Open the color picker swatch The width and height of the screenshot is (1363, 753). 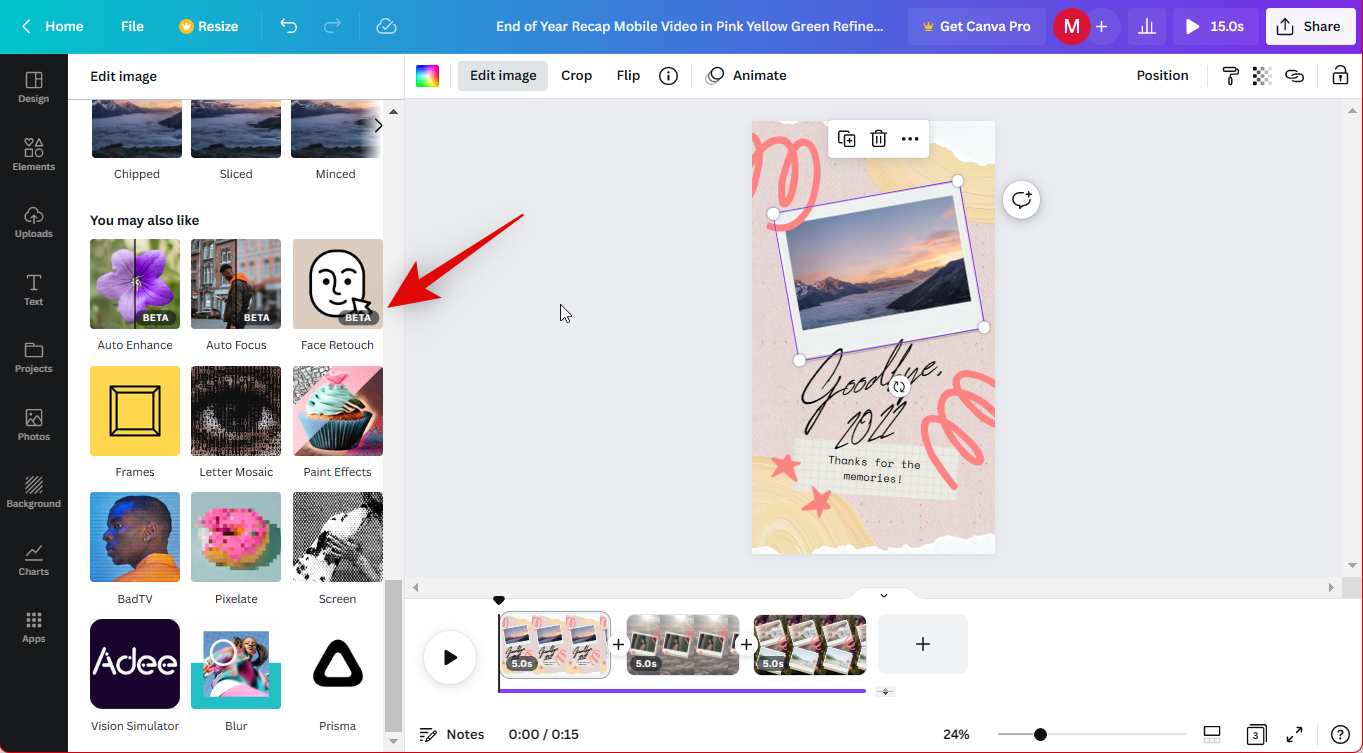(x=428, y=76)
